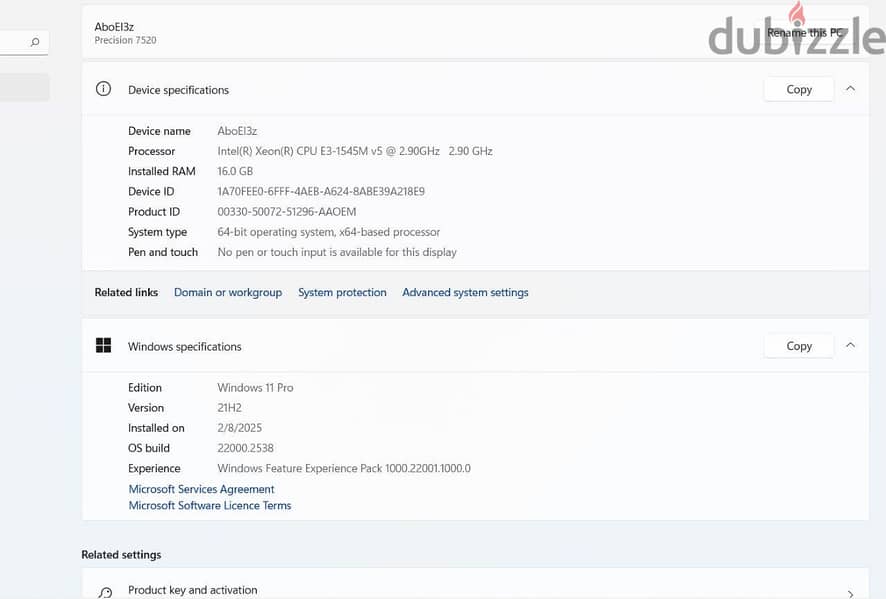The width and height of the screenshot is (886, 599).
Task: Open Microsoft Software Licence Terms
Action: (x=210, y=506)
